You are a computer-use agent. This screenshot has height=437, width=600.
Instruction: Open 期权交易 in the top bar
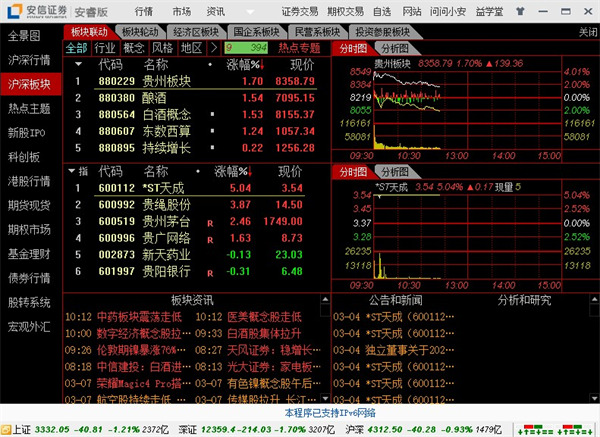coord(346,12)
